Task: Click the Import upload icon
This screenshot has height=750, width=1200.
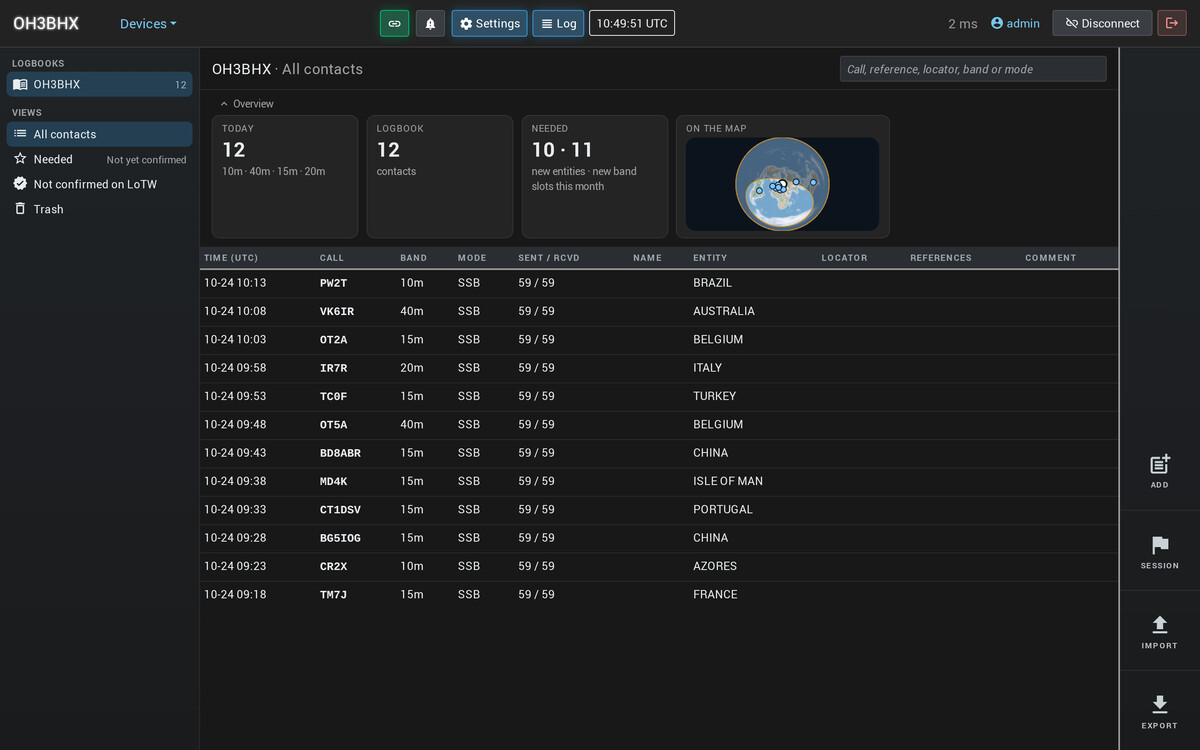Action: [x=1160, y=625]
